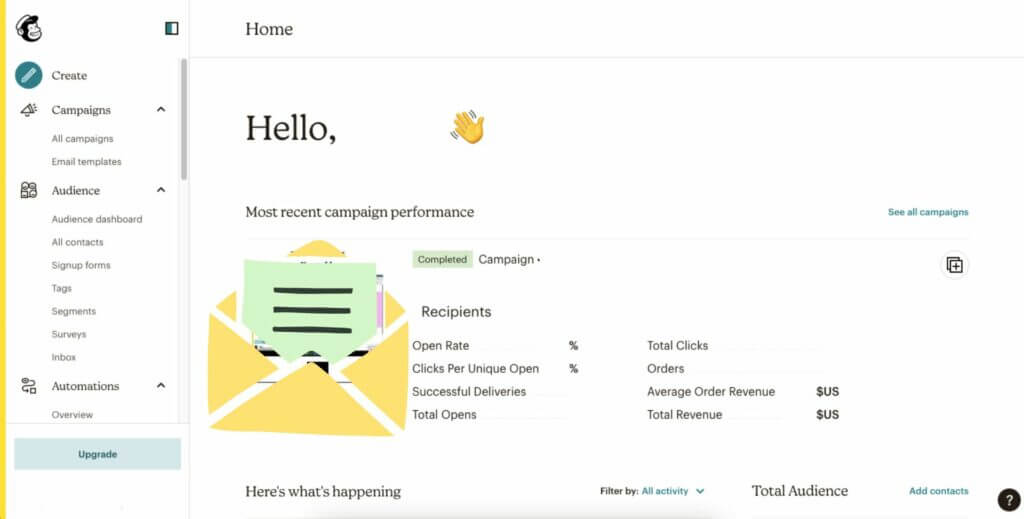Click the replicate campaign icon
The image size is (1024, 519).
(x=955, y=265)
